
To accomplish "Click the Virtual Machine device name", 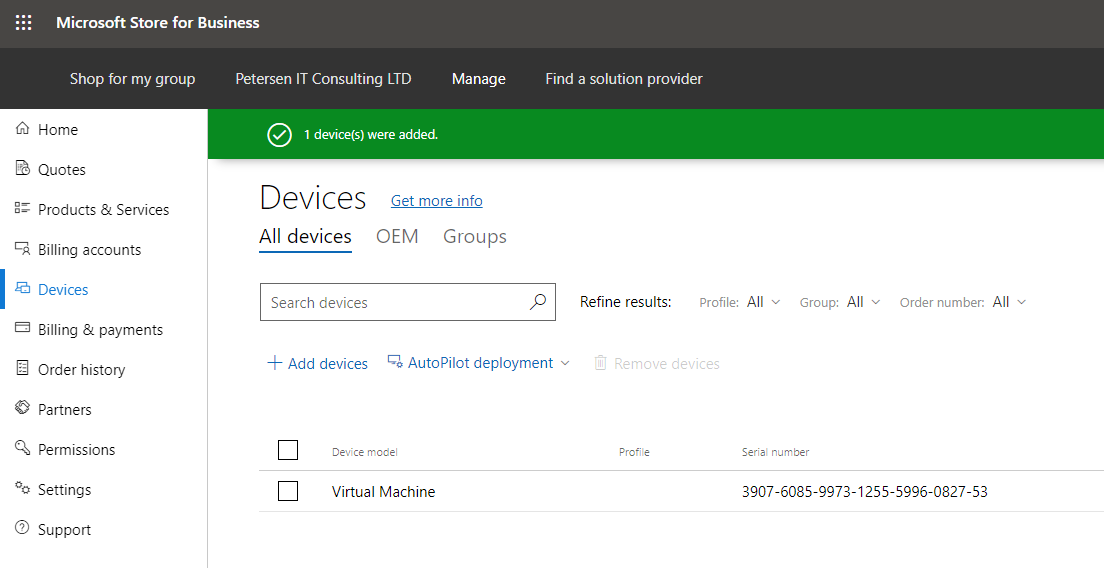I will tap(384, 491).
